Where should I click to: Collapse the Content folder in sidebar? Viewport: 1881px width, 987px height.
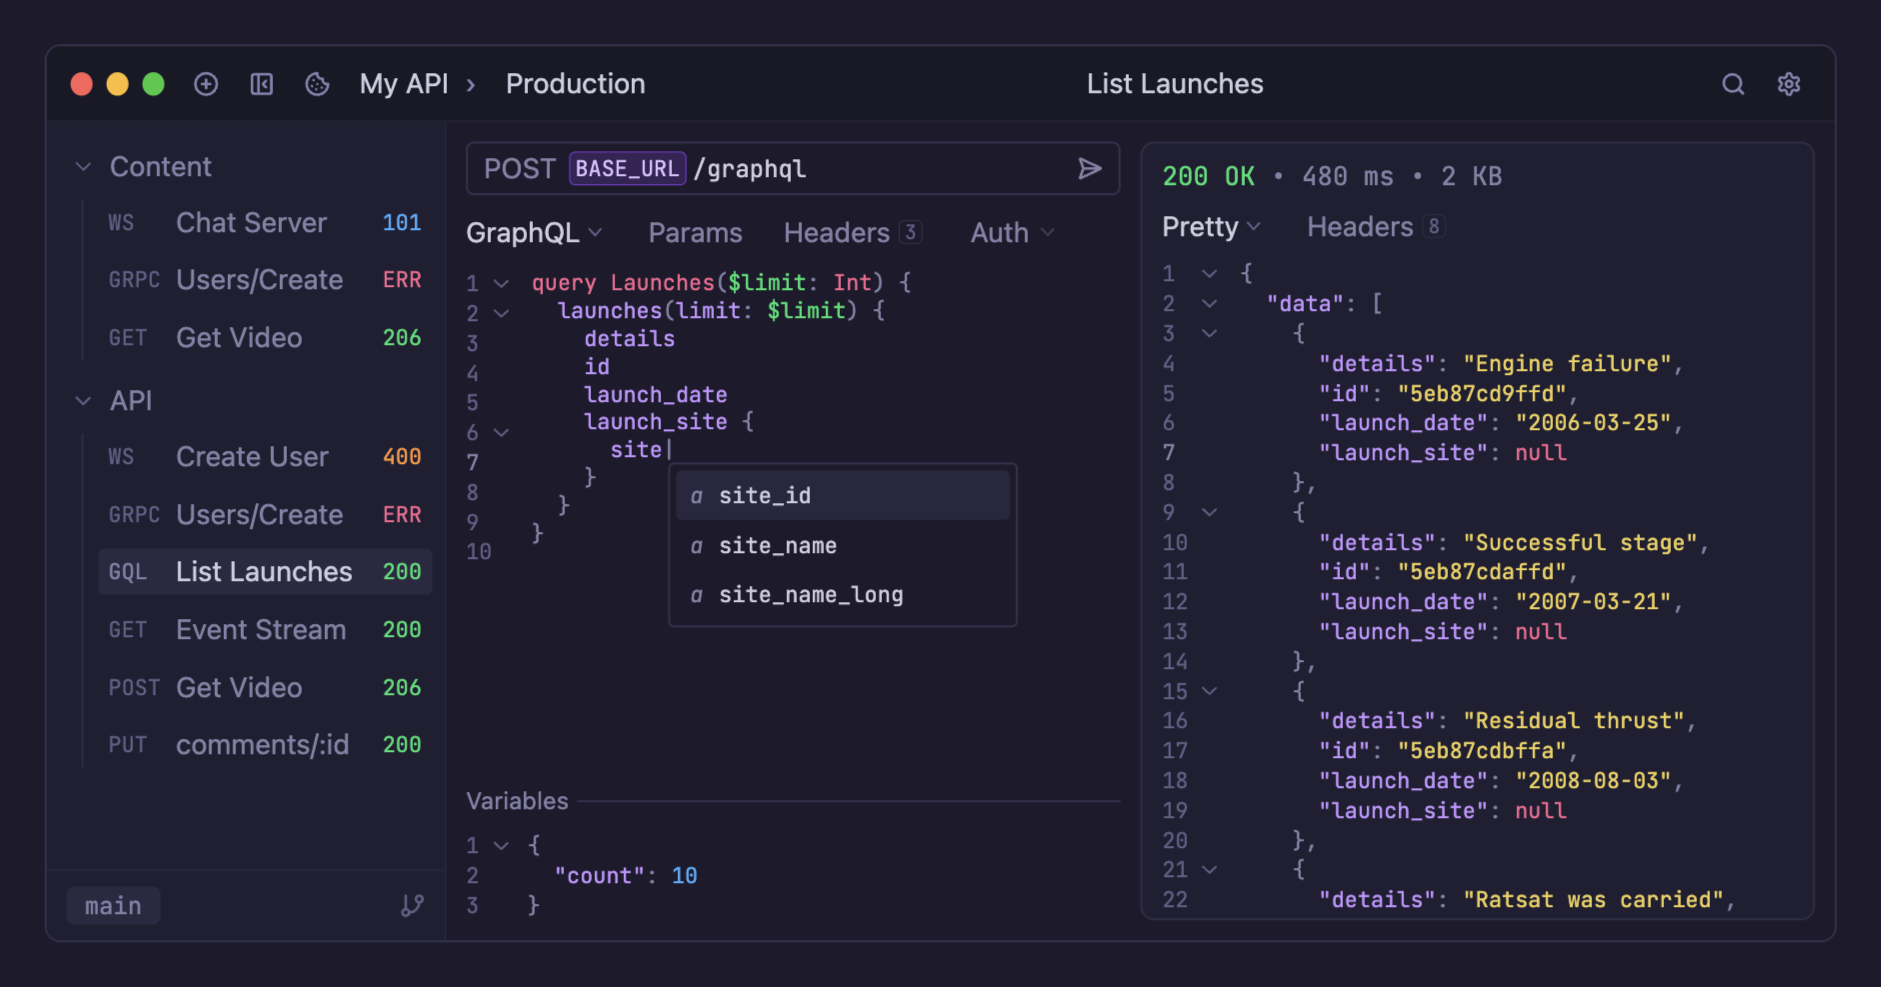84,167
